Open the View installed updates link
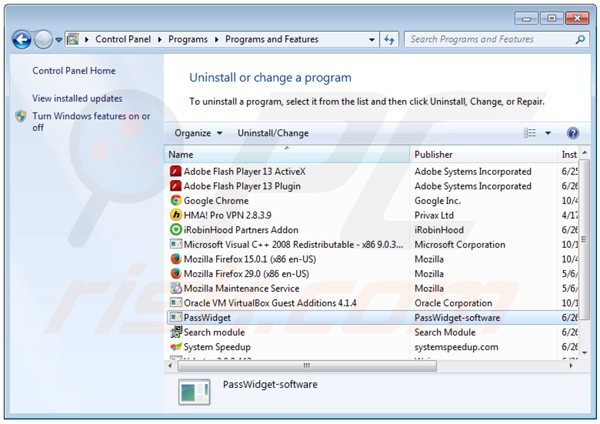Image resolution: width=600 pixels, height=424 pixels. pyautogui.click(x=77, y=98)
